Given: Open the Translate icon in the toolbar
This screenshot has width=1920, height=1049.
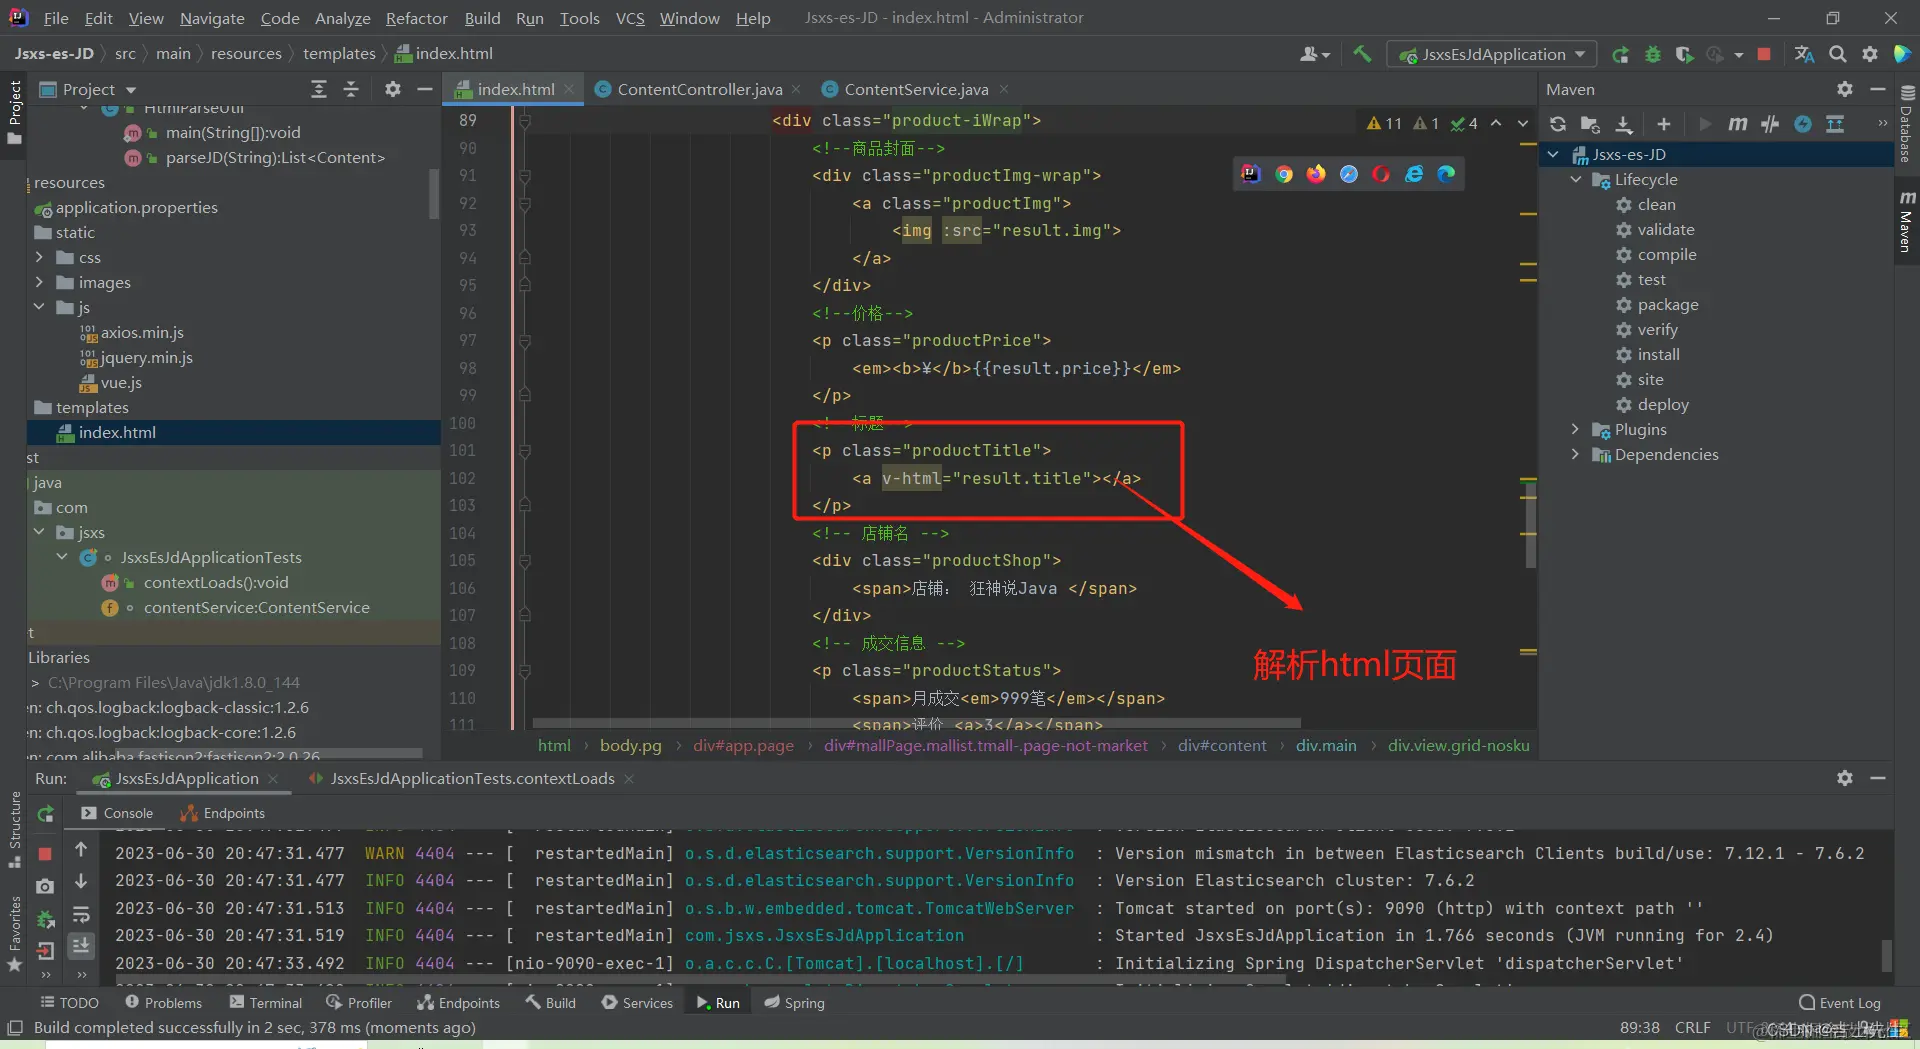Looking at the screenshot, I should tap(1804, 54).
